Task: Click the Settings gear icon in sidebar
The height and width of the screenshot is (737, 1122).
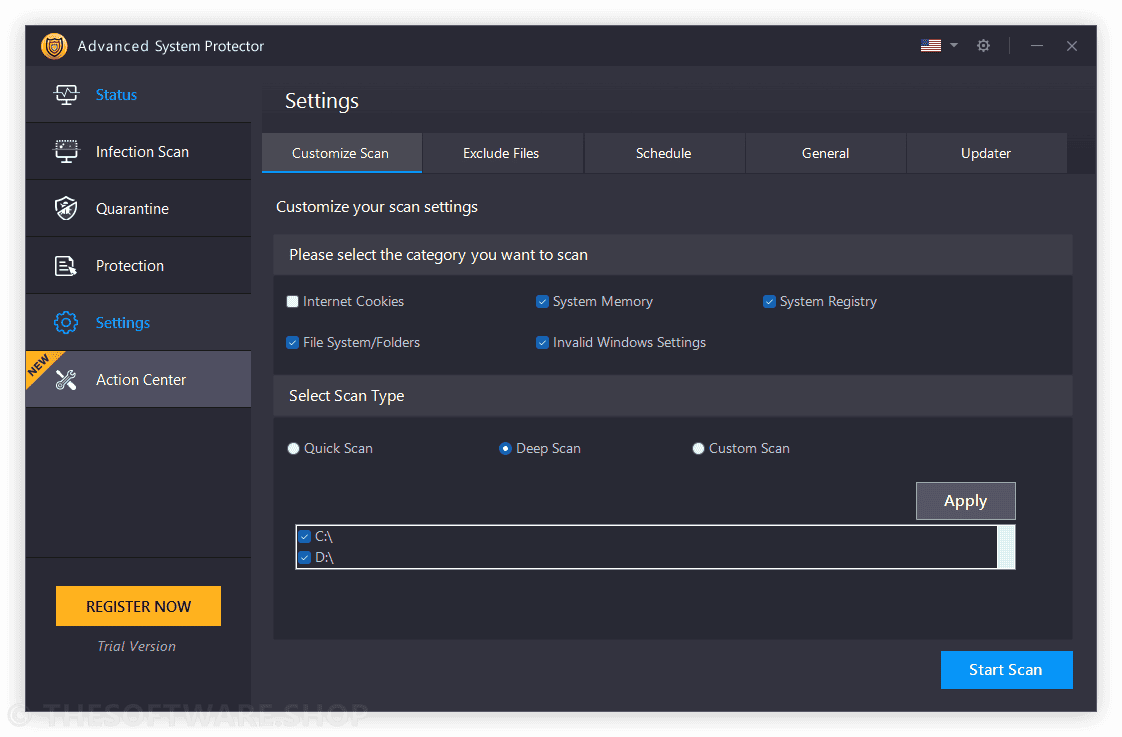Action: coord(66,323)
